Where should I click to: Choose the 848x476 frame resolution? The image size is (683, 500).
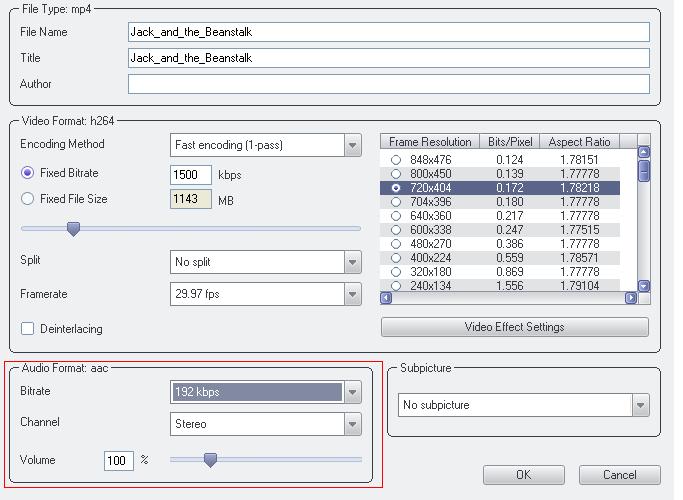(396, 160)
